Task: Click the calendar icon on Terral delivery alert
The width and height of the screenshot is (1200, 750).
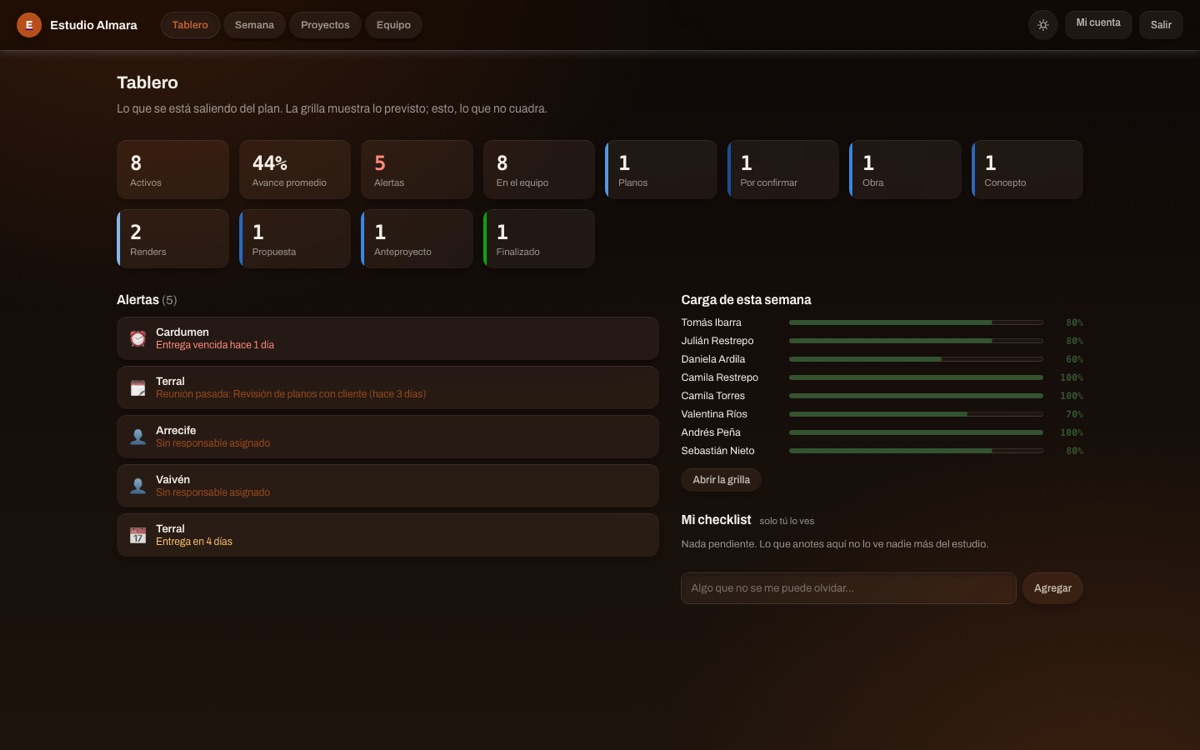Action: [x=138, y=535]
